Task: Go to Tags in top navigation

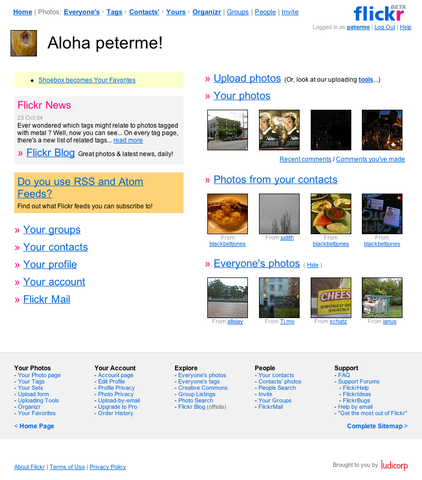Action: [x=114, y=12]
